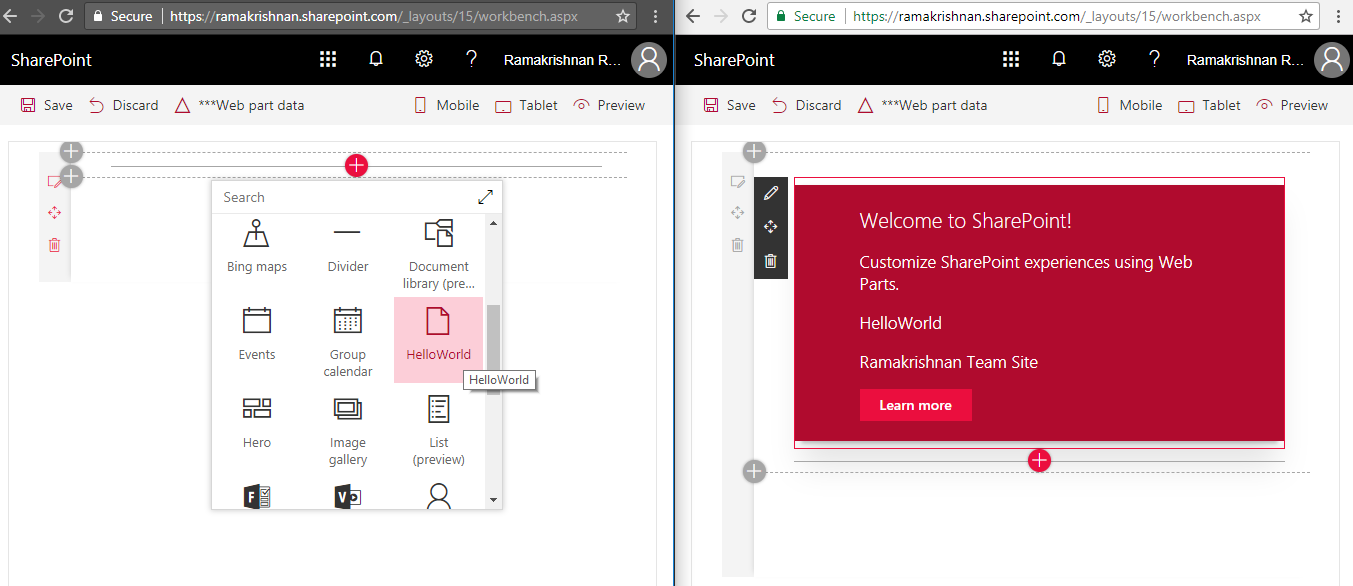Switch to Tablet view in left window

pyautogui.click(x=526, y=105)
